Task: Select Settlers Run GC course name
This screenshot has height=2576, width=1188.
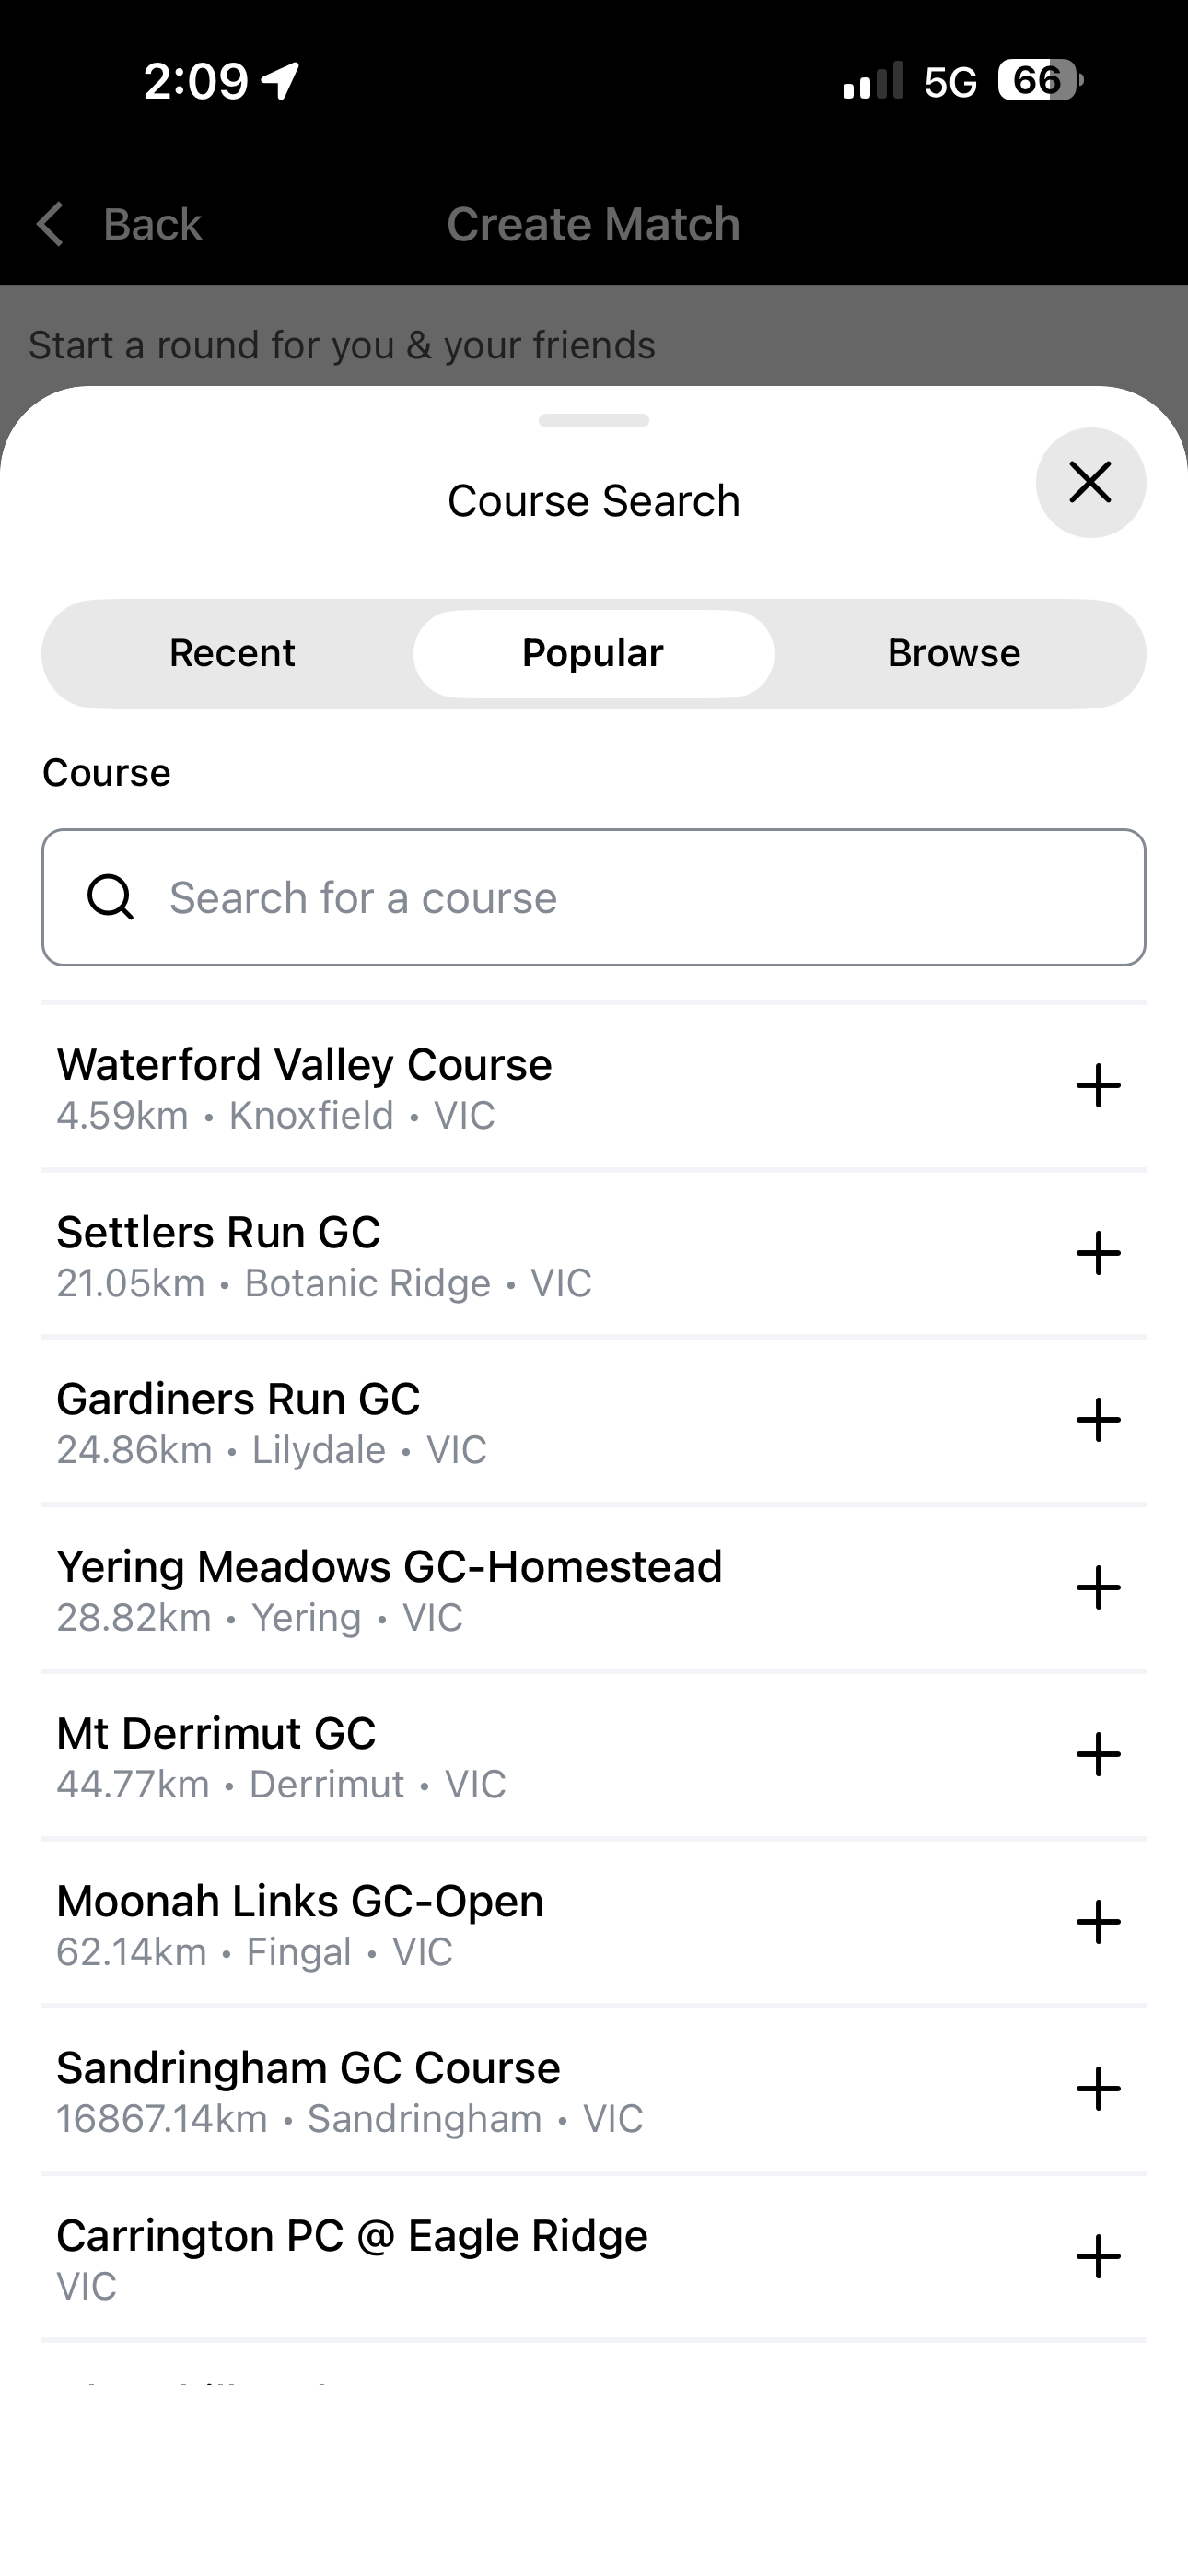Action: click(218, 1232)
